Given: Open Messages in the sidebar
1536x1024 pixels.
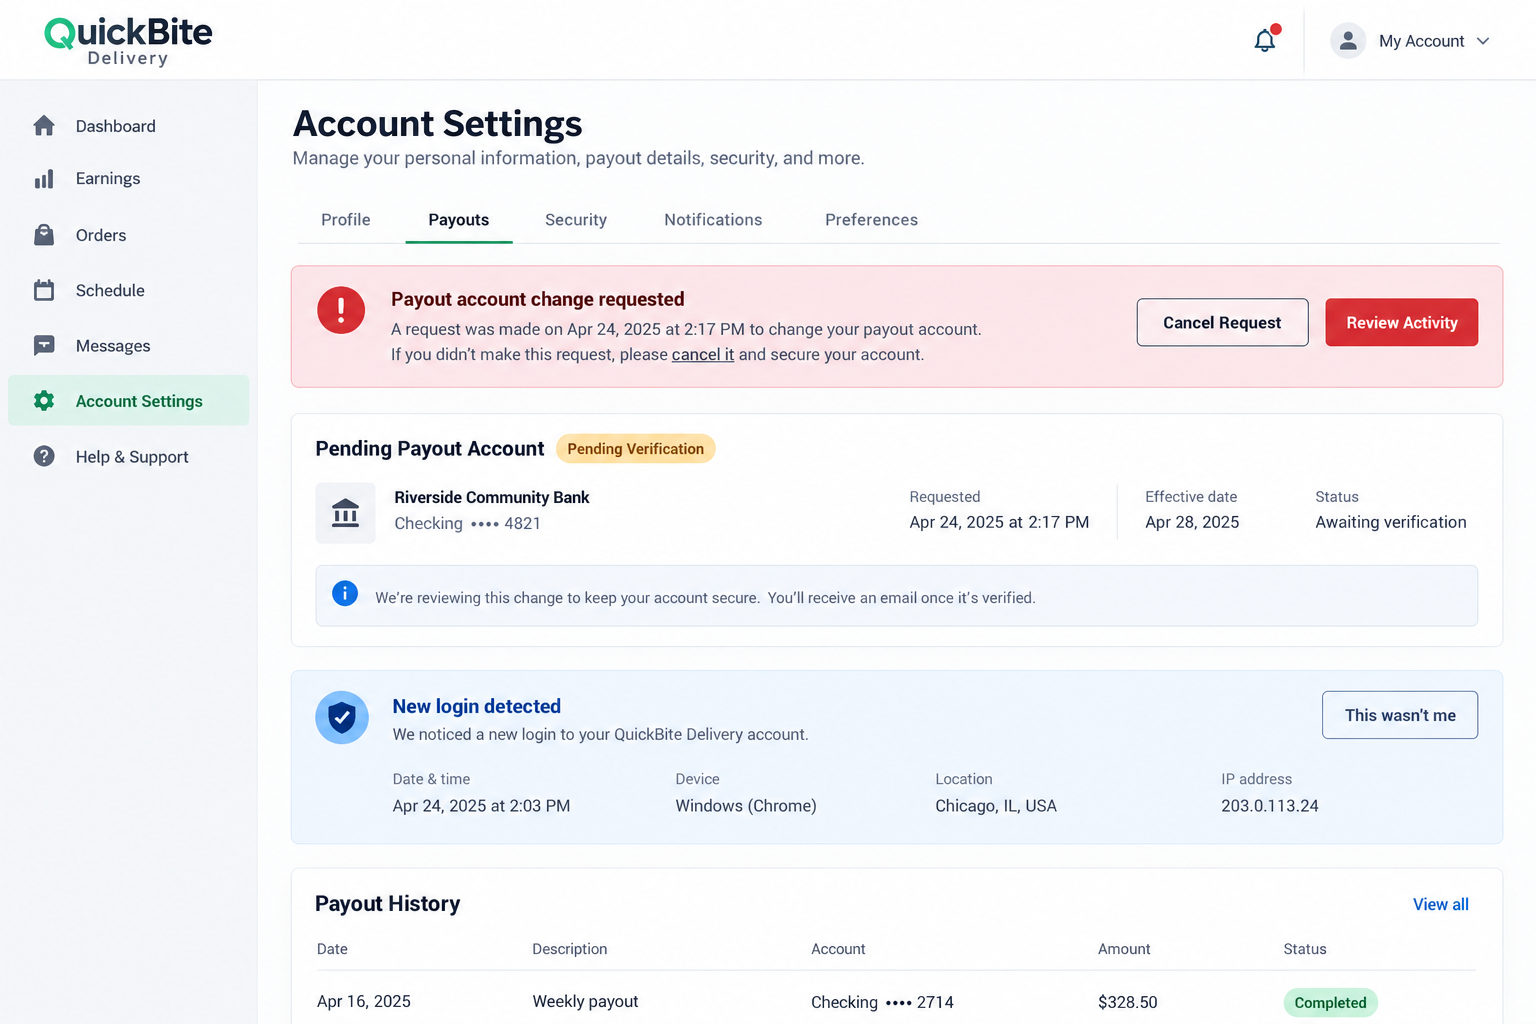Looking at the screenshot, I should (x=128, y=346).
